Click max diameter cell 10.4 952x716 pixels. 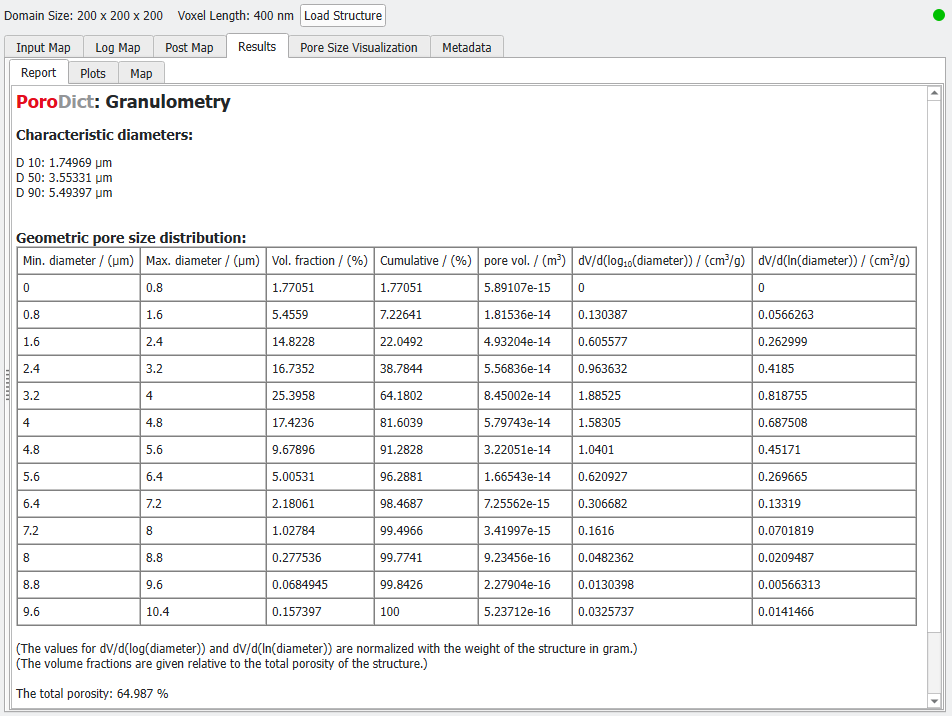coord(203,612)
